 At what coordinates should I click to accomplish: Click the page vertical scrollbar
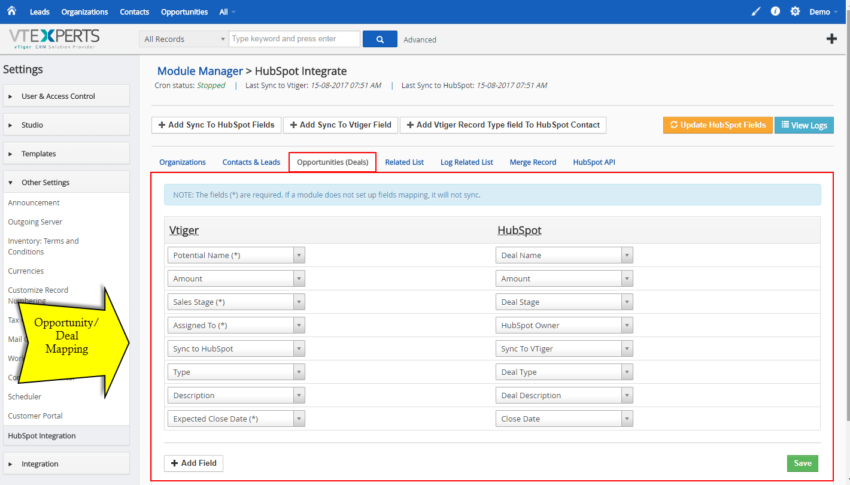coord(847,217)
